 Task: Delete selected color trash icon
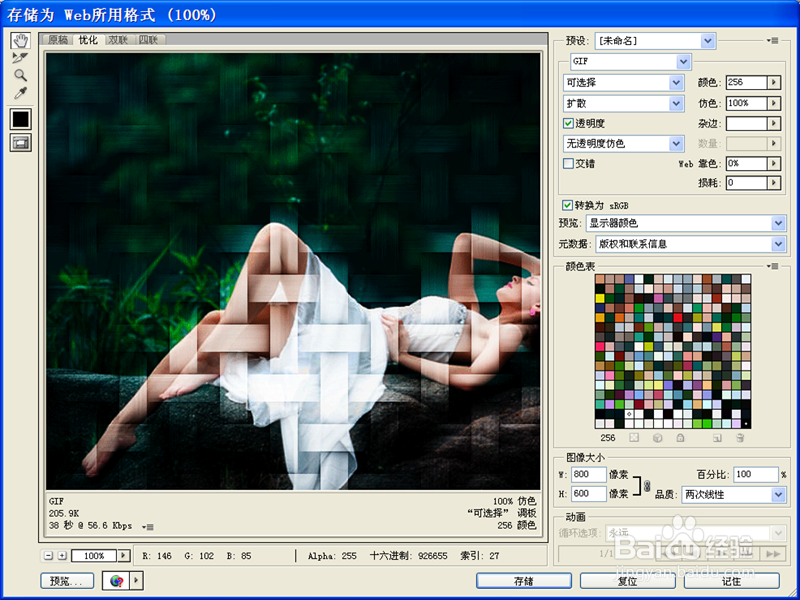pyautogui.click(x=740, y=438)
